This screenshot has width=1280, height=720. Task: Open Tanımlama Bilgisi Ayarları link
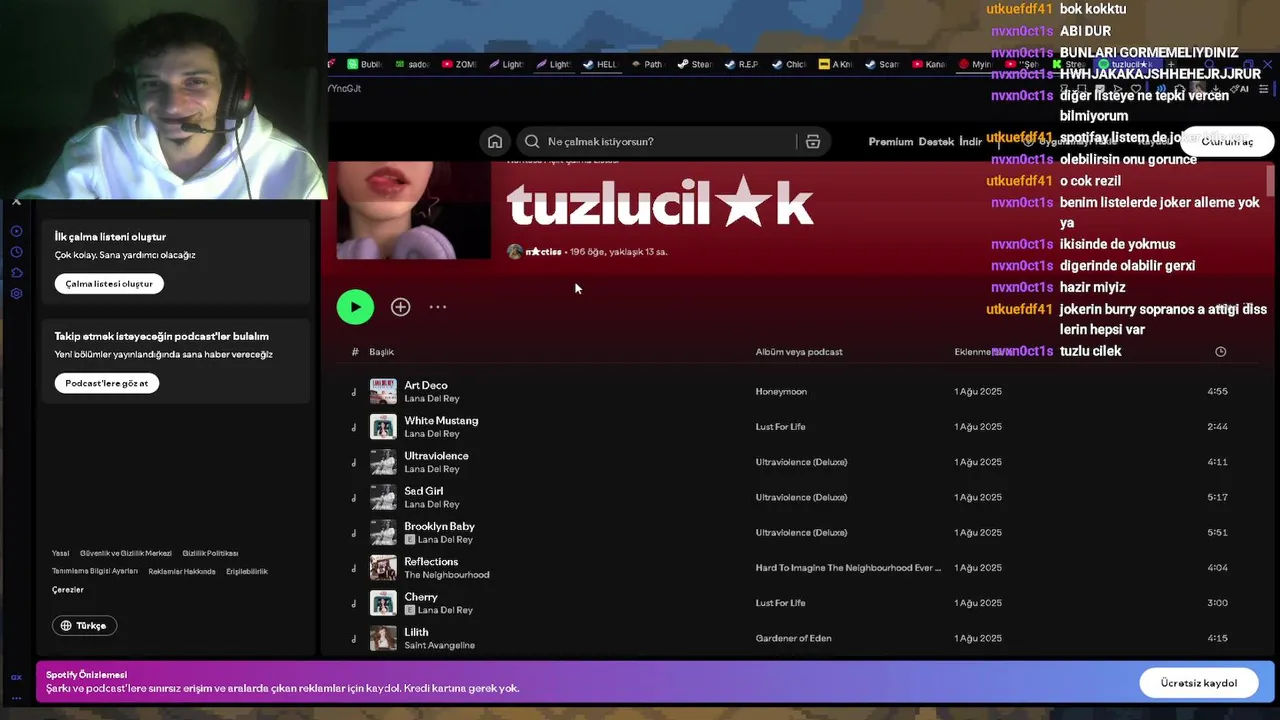click(95, 571)
